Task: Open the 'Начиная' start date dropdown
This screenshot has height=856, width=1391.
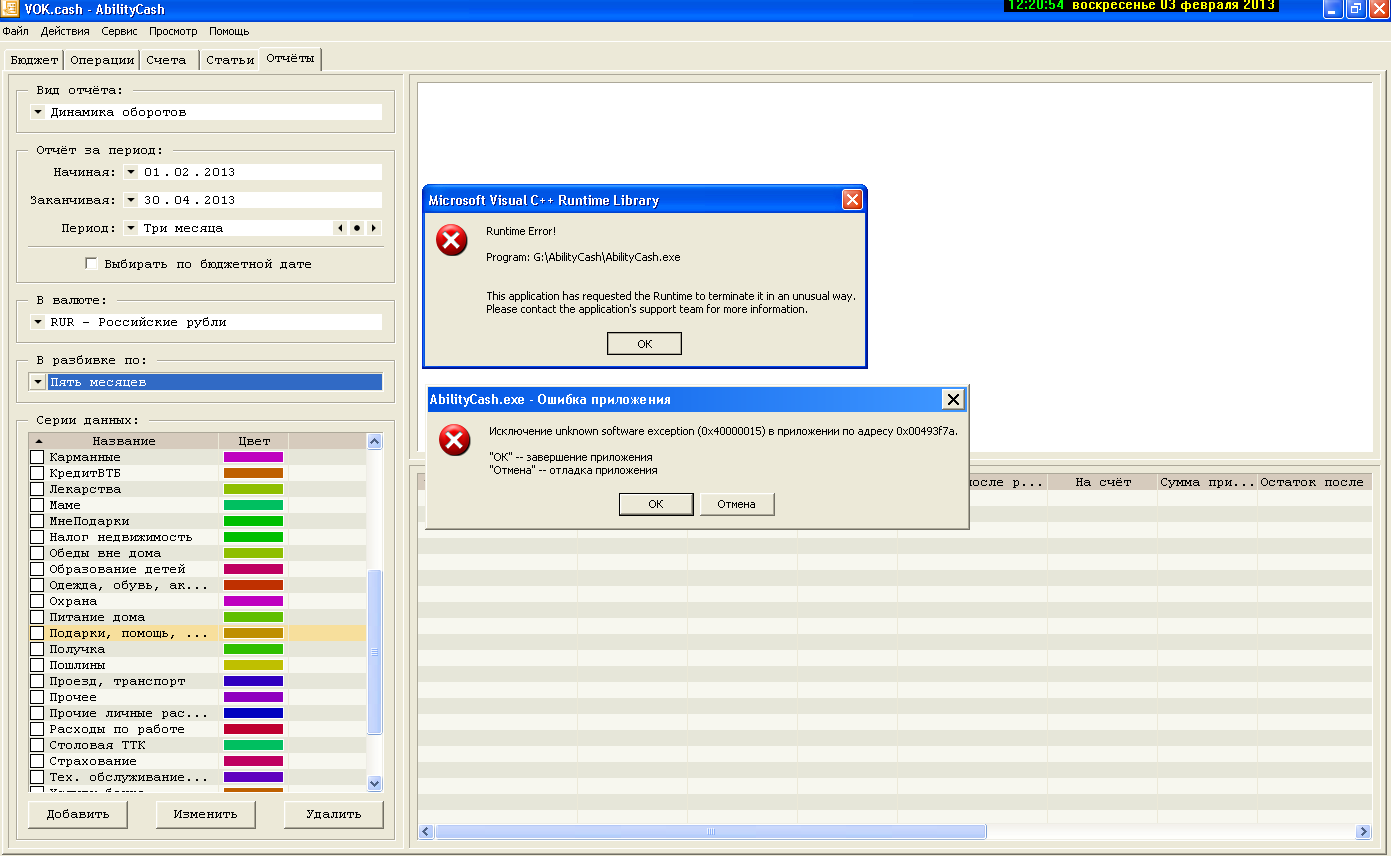Action: tap(130, 172)
